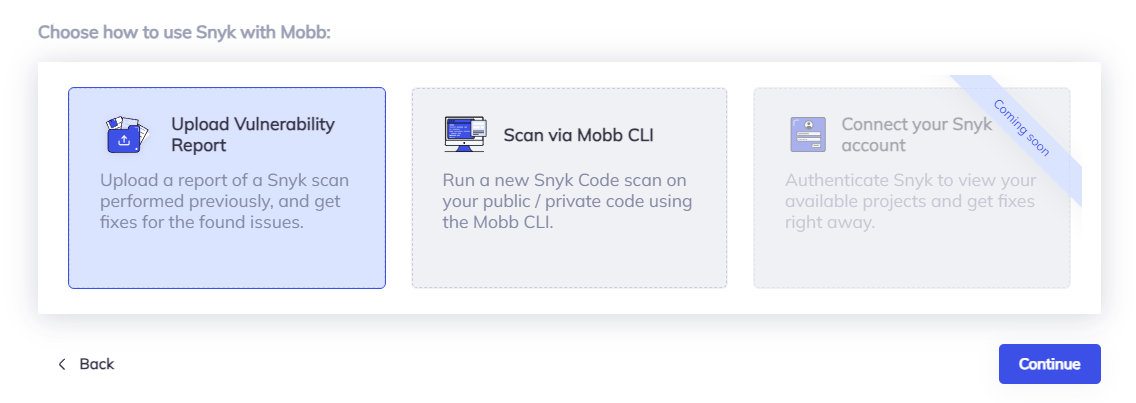Click the Snyk account login icon
Screen dimensions: 1136x403
808,135
